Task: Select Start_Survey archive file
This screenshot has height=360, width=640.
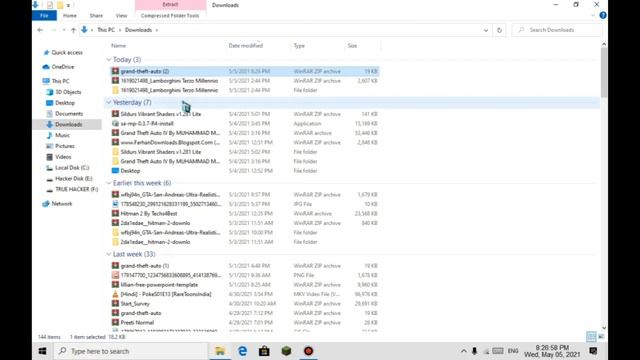Action: pyautogui.click(x=135, y=304)
